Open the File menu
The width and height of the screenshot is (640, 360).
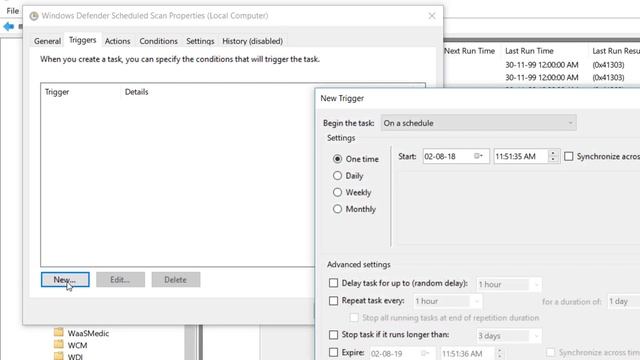13,11
